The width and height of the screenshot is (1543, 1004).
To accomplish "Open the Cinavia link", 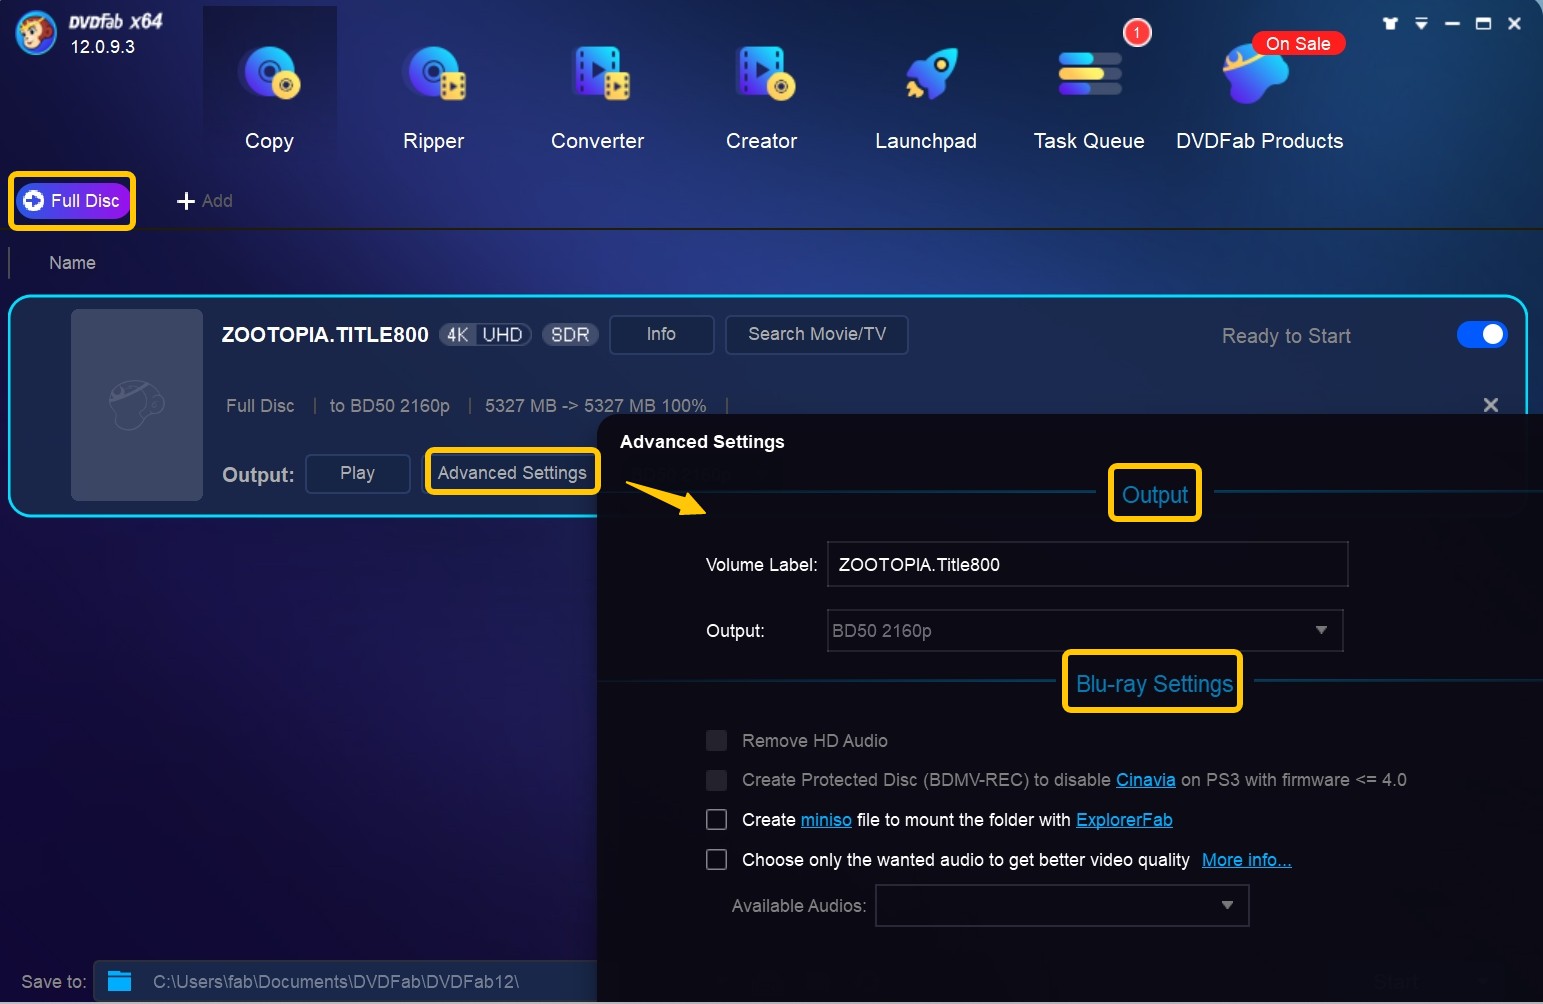I will click(1146, 780).
